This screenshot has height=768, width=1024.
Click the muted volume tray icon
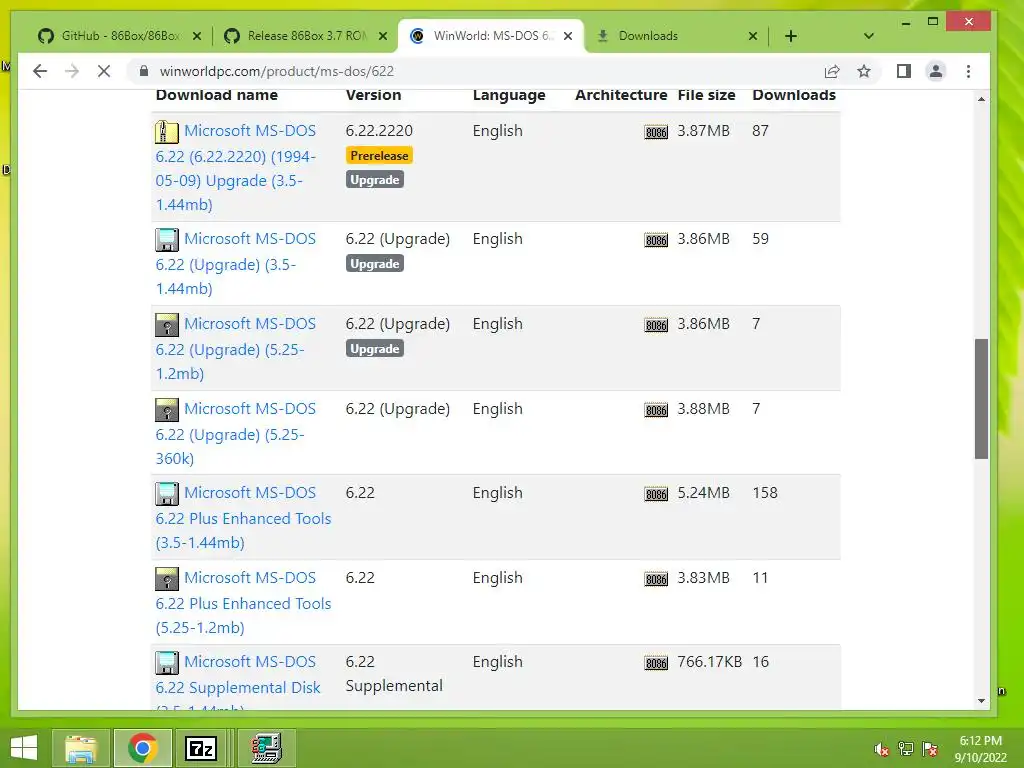(882, 749)
